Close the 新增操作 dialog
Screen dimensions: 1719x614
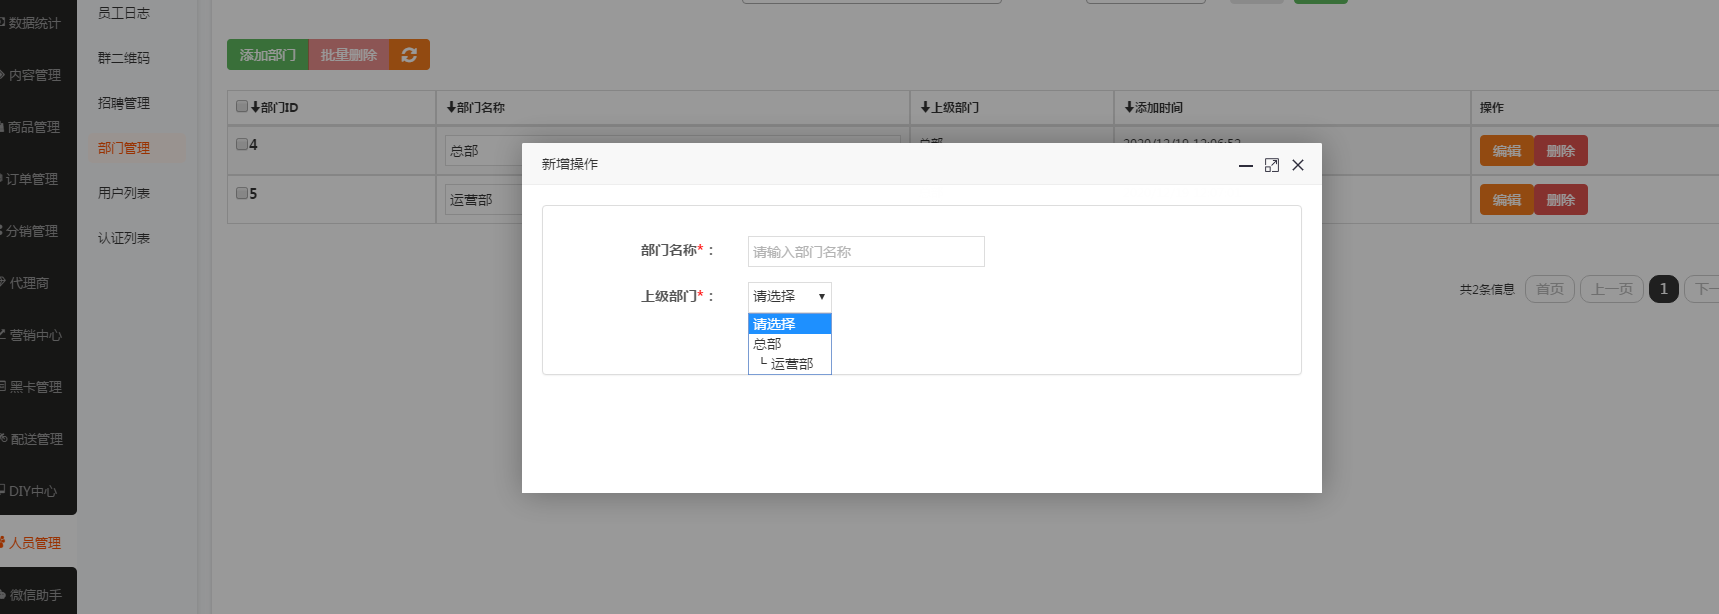1297,165
